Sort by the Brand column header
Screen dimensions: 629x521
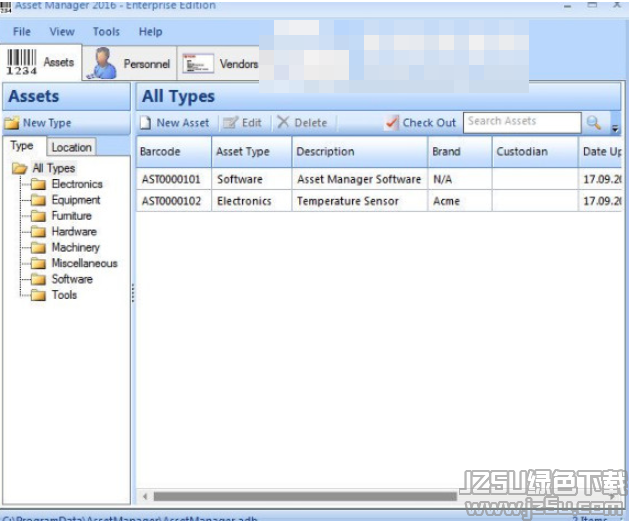coord(460,152)
